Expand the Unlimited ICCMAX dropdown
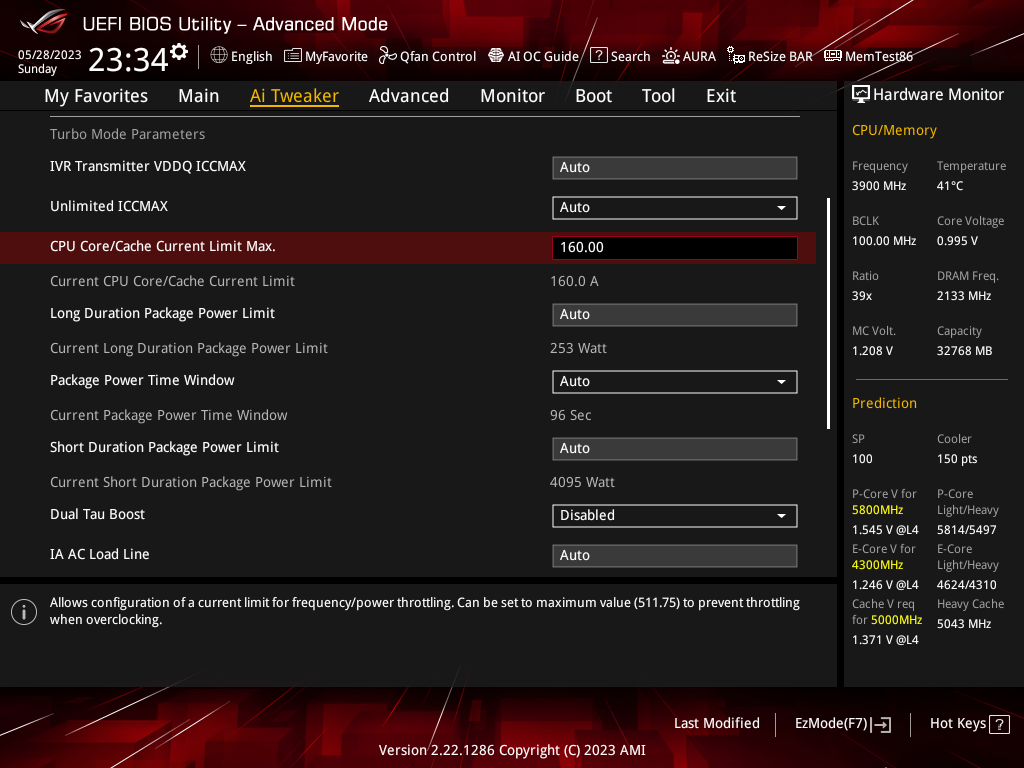Image resolution: width=1024 pixels, height=768 pixels. (674, 207)
